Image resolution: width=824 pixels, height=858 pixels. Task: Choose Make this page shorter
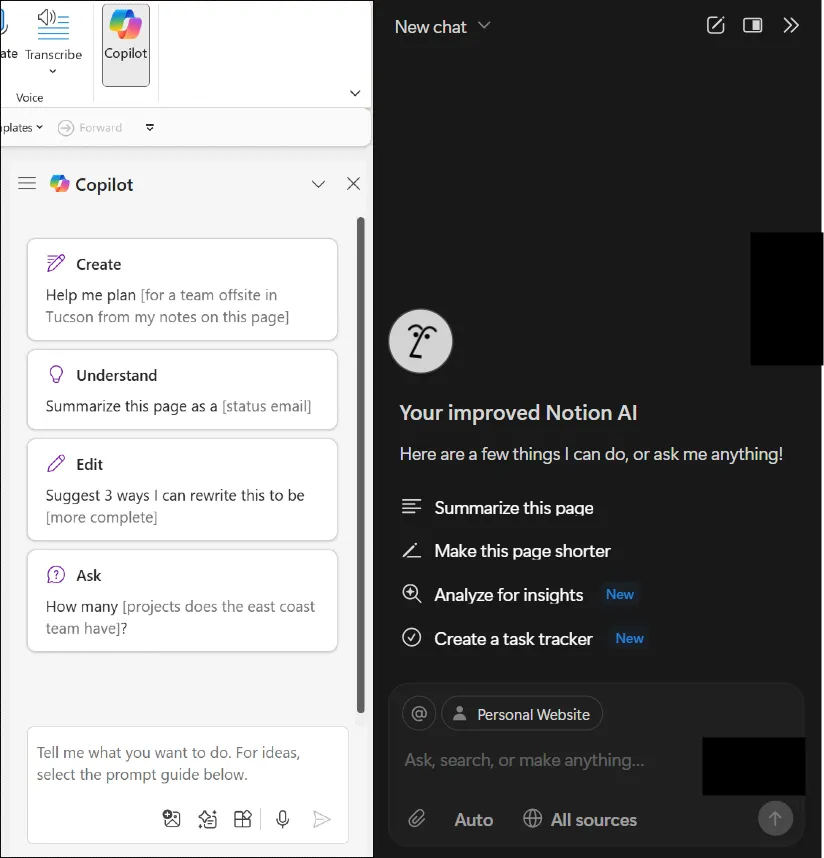click(506, 550)
